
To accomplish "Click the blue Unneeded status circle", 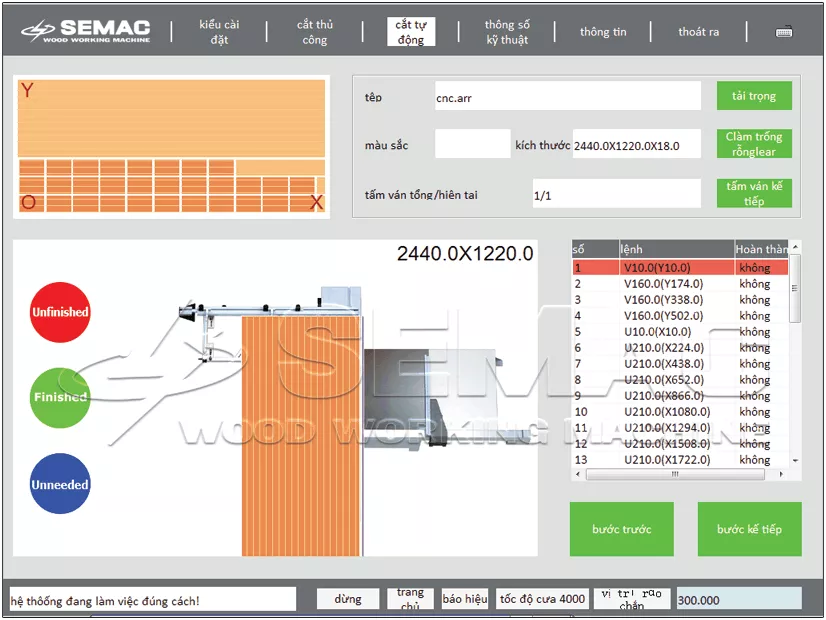I will 60,484.
